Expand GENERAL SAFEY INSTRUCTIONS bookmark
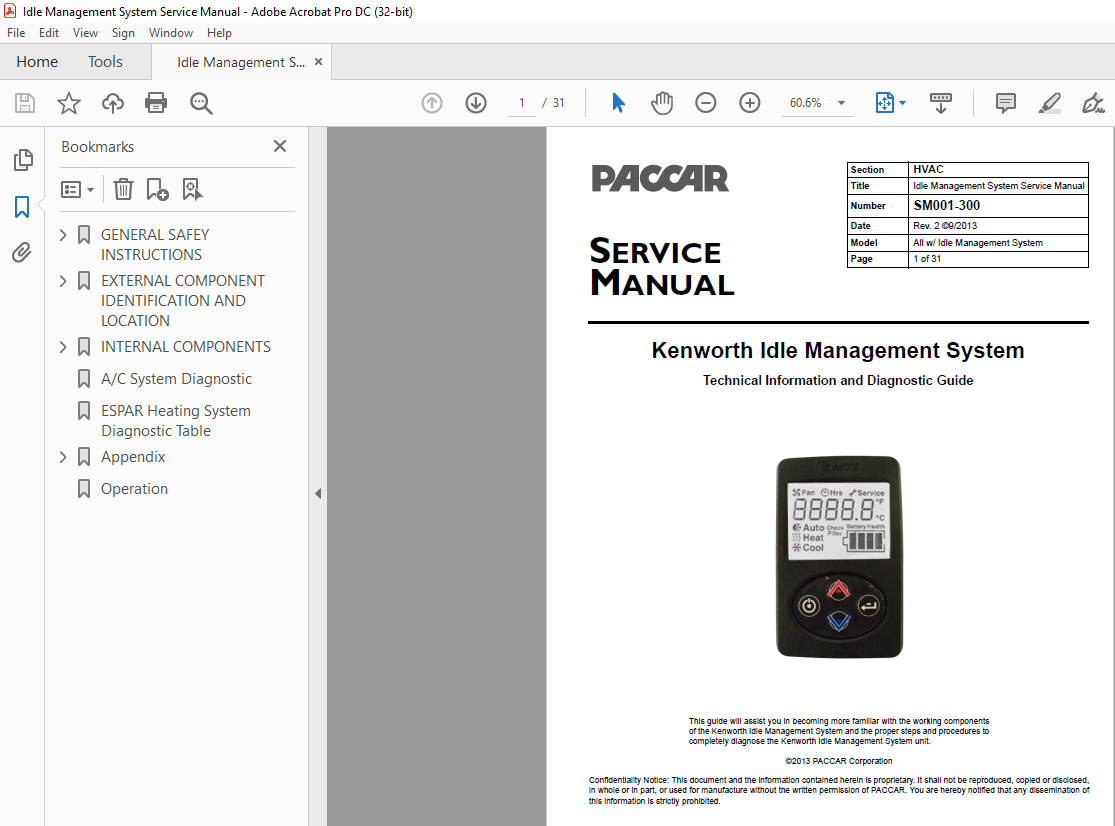The height and width of the screenshot is (826, 1115). click(63, 235)
